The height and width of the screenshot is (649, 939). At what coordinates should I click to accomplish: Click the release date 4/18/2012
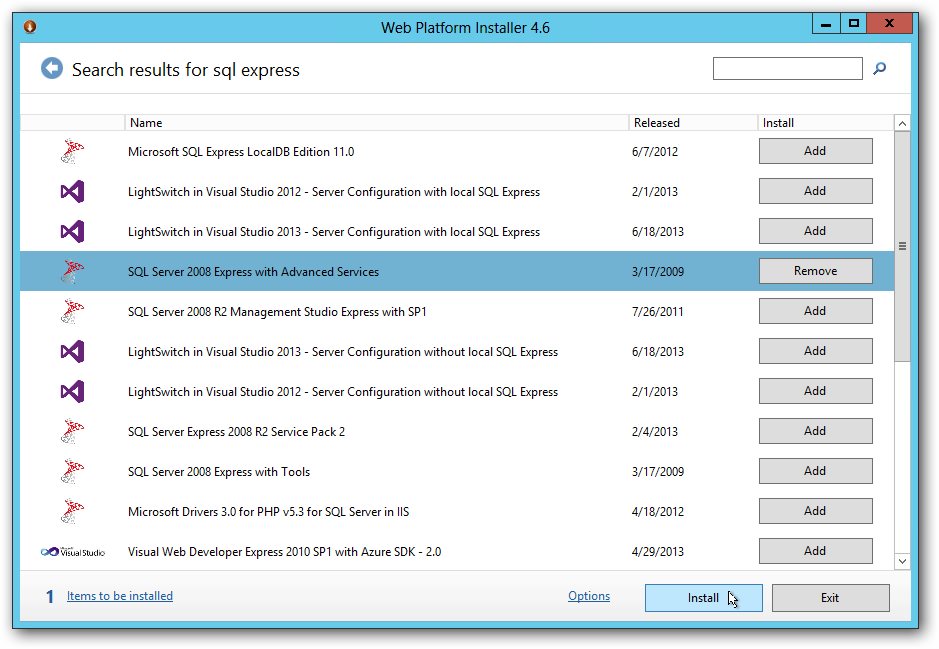tap(658, 512)
